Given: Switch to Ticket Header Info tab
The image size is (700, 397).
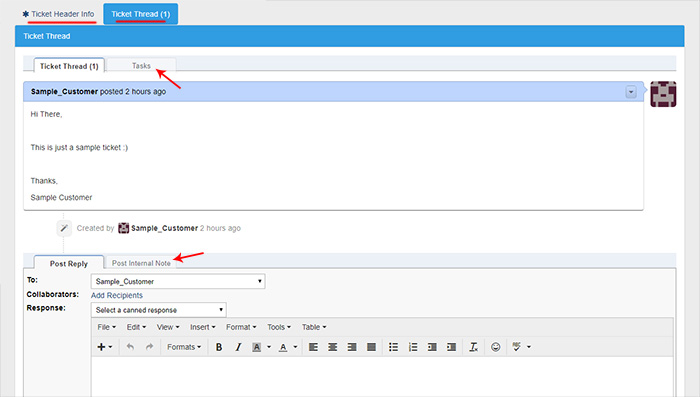Looking at the screenshot, I should pyautogui.click(x=58, y=14).
